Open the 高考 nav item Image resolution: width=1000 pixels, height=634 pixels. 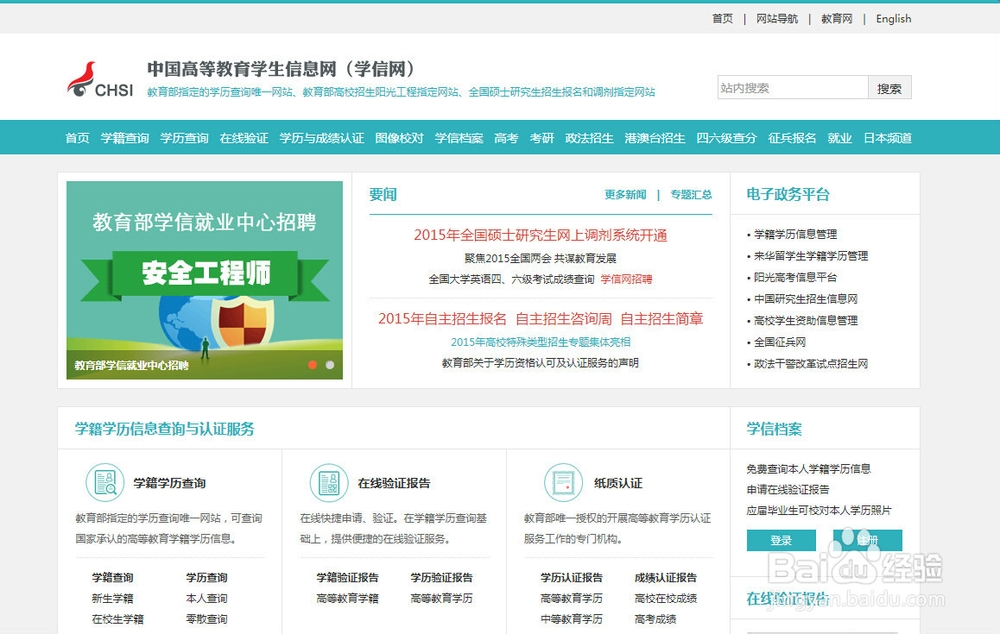506,138
